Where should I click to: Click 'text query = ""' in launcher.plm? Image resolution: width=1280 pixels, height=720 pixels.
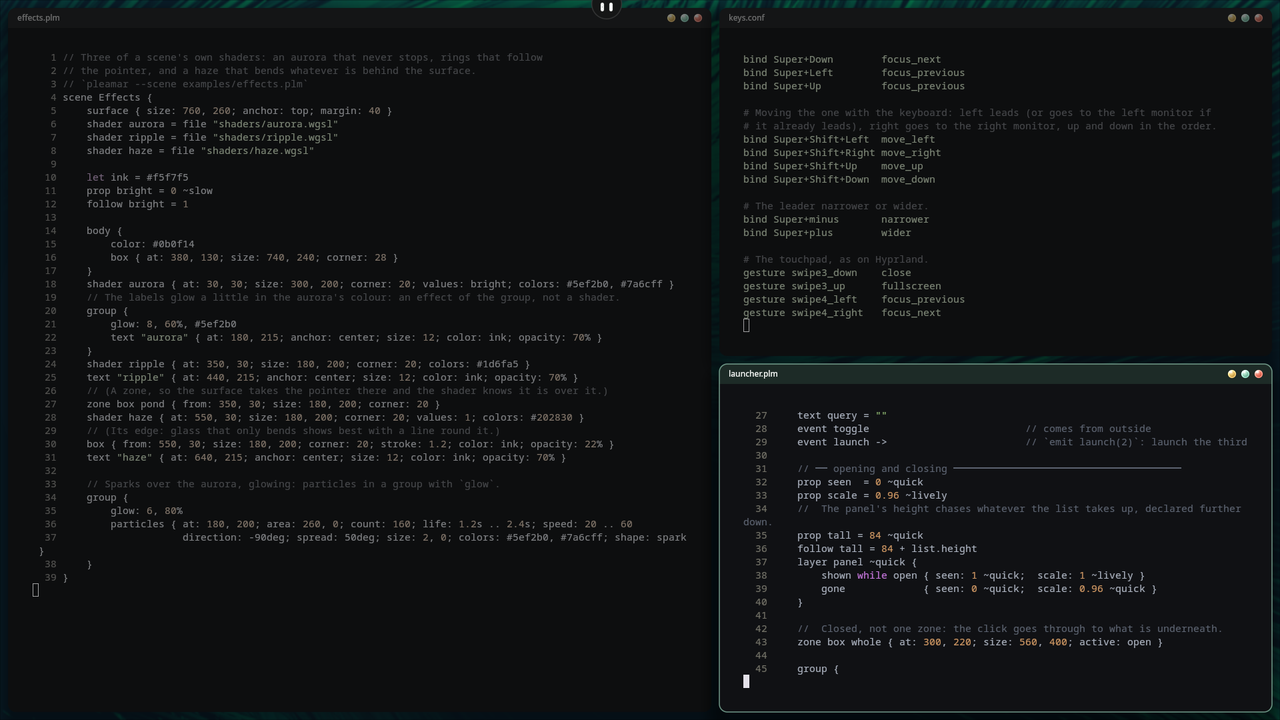pyautogui.click(x=842, y=415)
